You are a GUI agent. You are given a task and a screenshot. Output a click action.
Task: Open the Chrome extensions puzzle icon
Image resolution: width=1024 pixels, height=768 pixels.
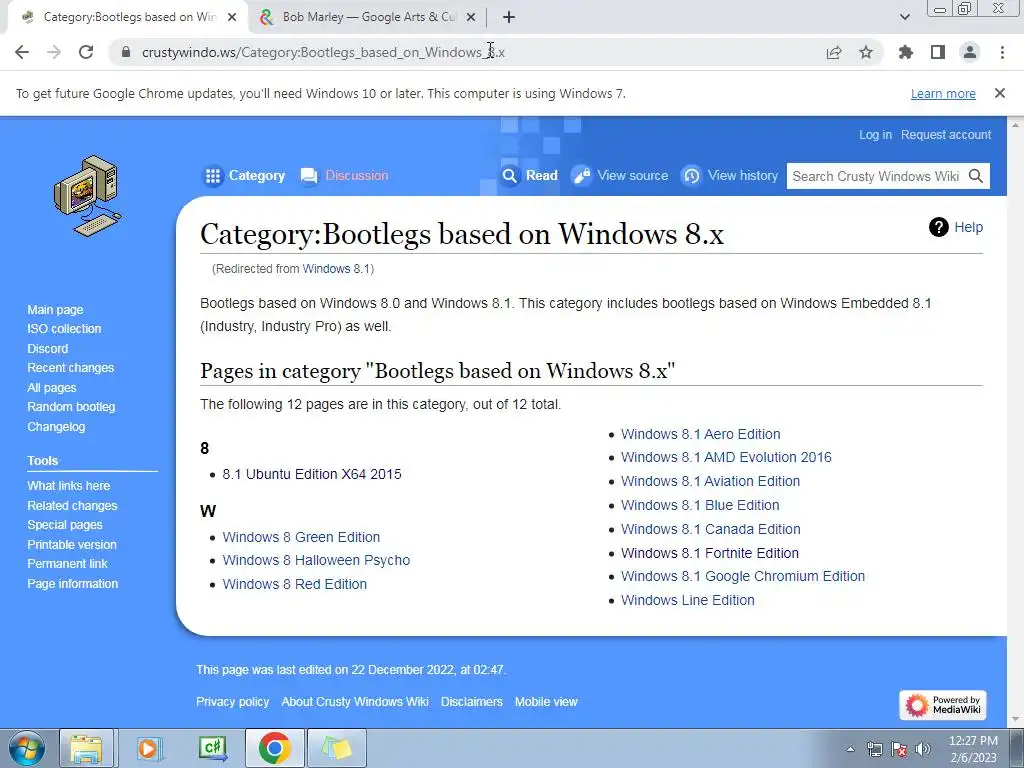905,52
